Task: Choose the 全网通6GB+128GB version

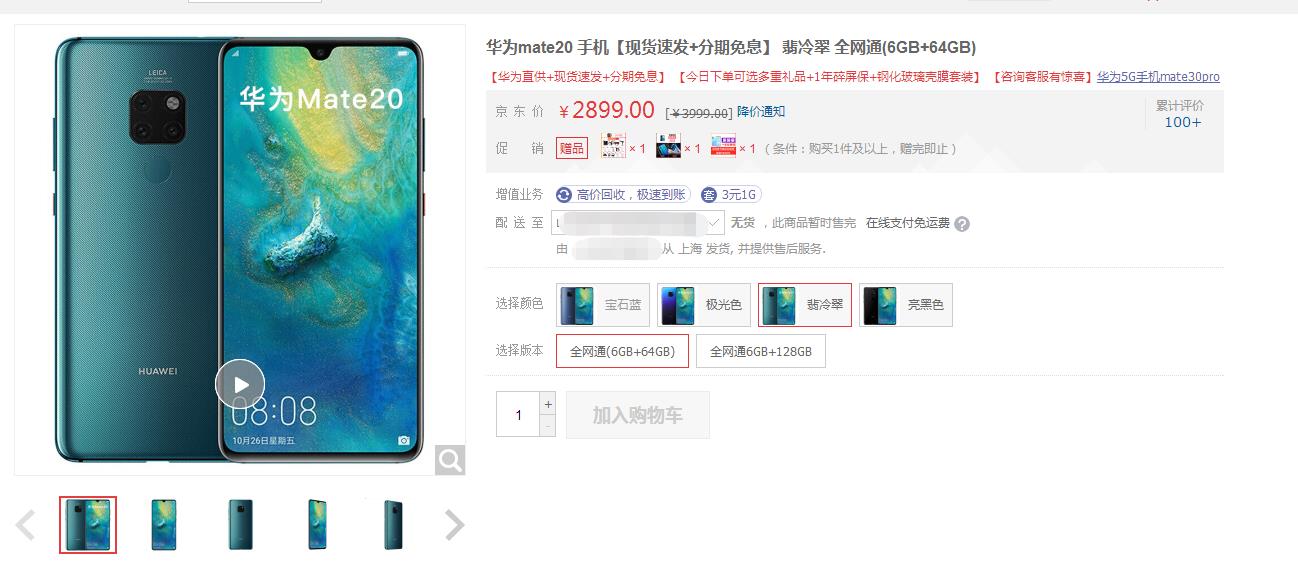Action: (761, 352)
